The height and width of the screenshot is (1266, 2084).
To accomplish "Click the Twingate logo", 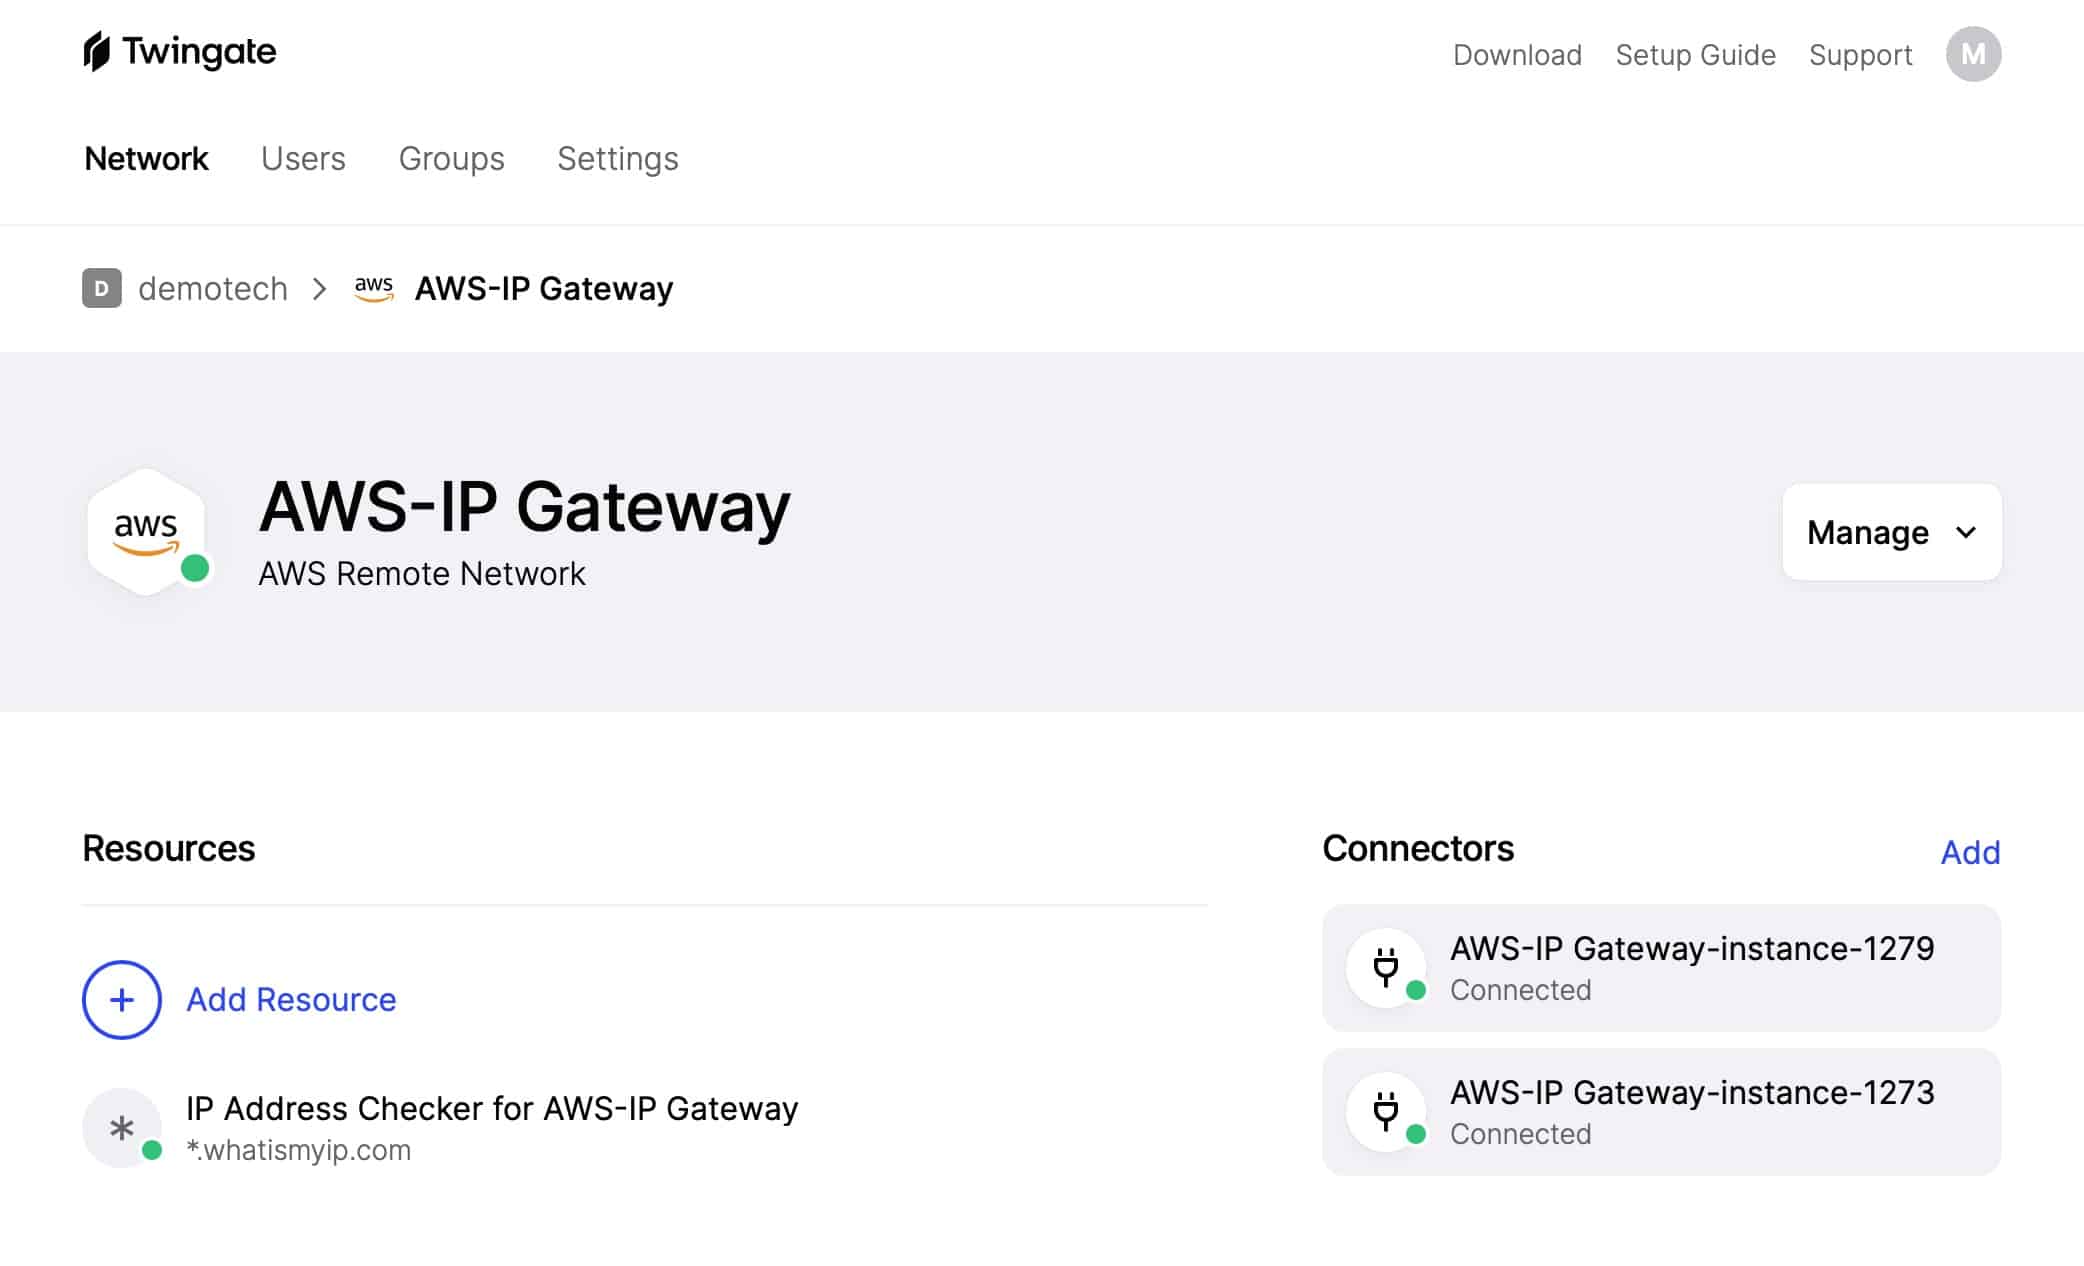I will pos(179,52).
